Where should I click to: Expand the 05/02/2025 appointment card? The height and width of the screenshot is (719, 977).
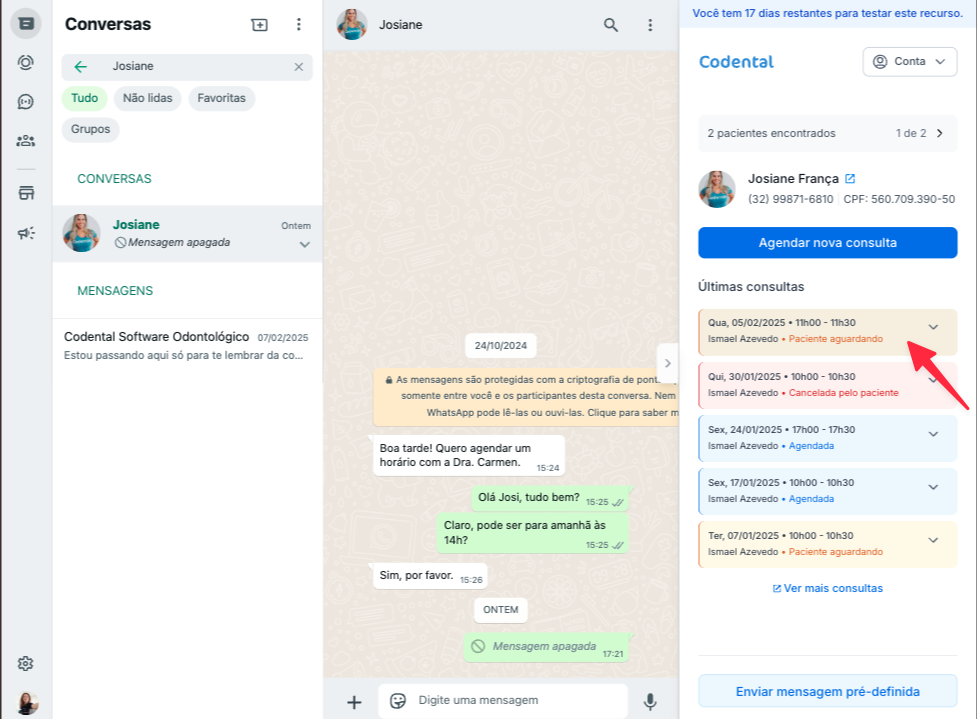pyautogui.click(x=933, y=327)
